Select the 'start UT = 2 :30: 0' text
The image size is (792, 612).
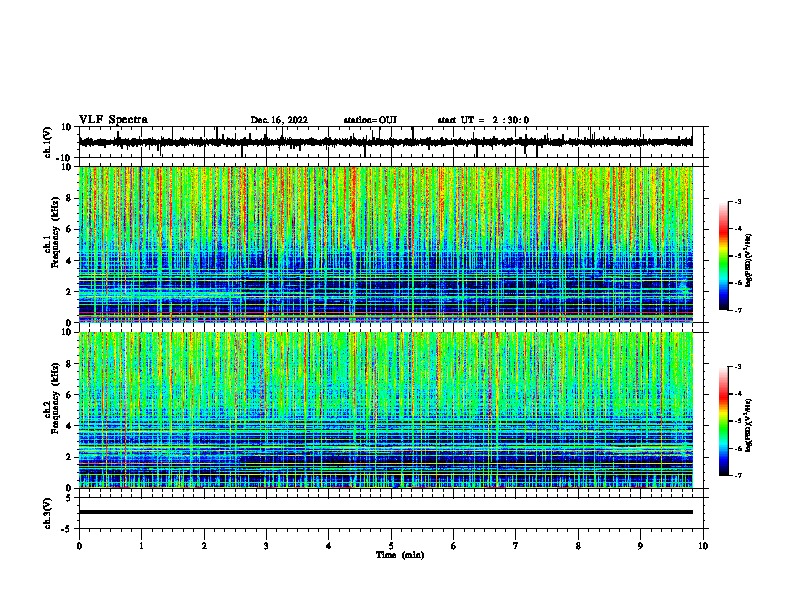(x=483, y=120)
